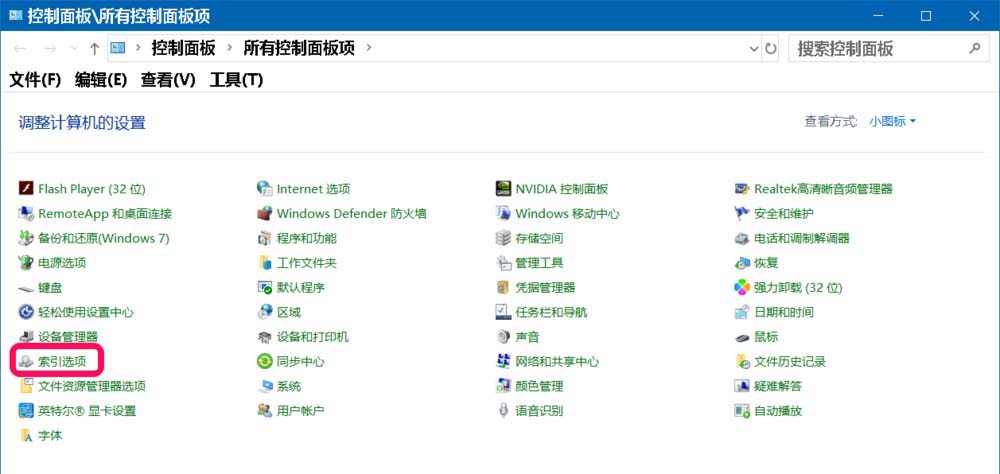Viewport: 1000px width, 474px height.
Task: Click the Flash Player (32 位) icon
Action: pyautogui.click(x=26, y=189)
